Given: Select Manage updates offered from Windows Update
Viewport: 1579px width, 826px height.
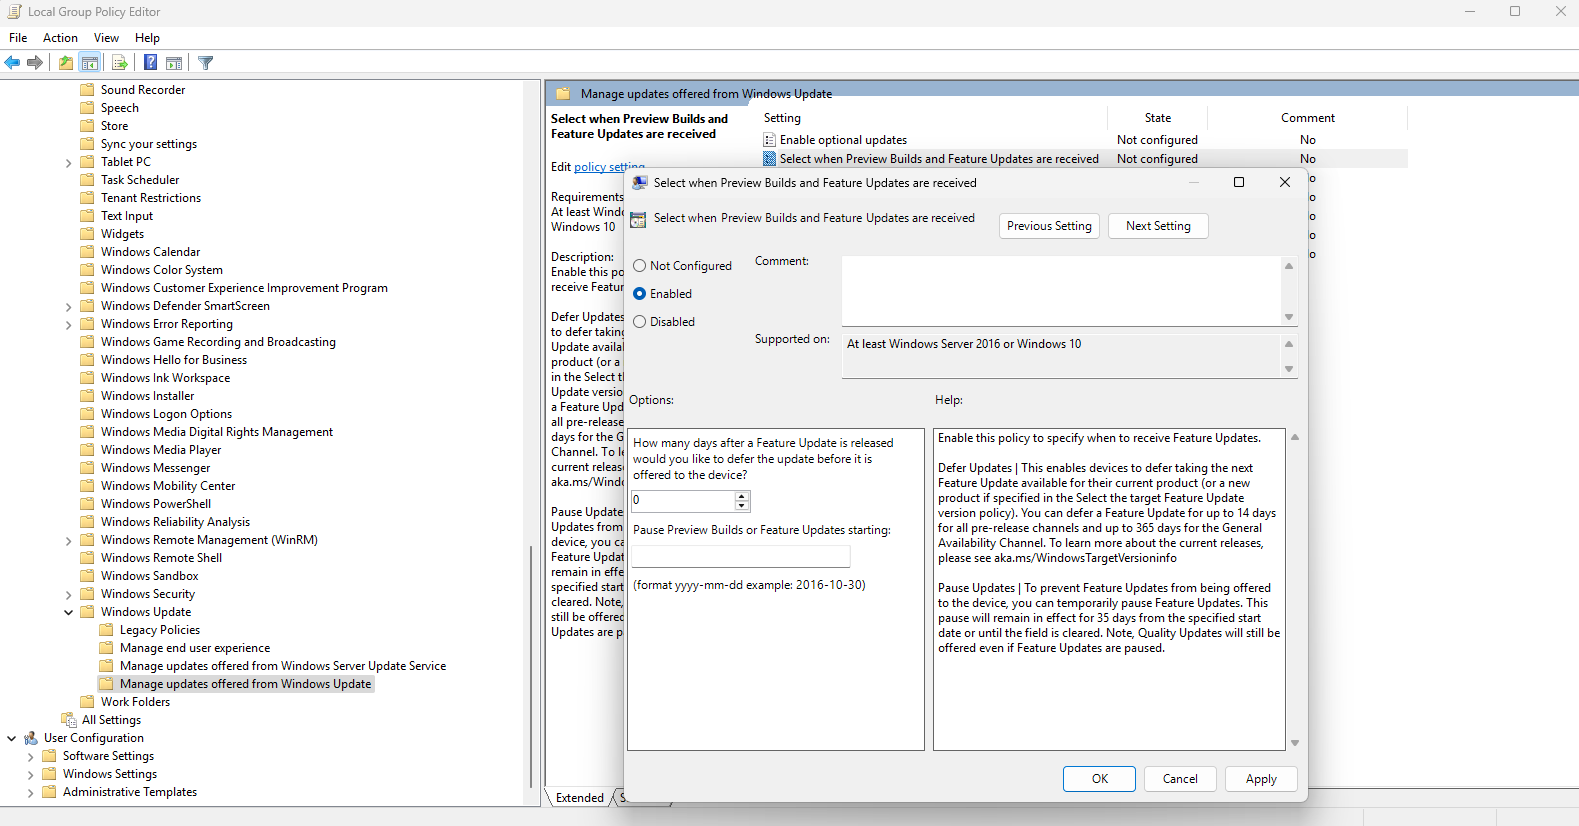Looking at the screenshot, I should pyautogui.click(x=245, y=684).
